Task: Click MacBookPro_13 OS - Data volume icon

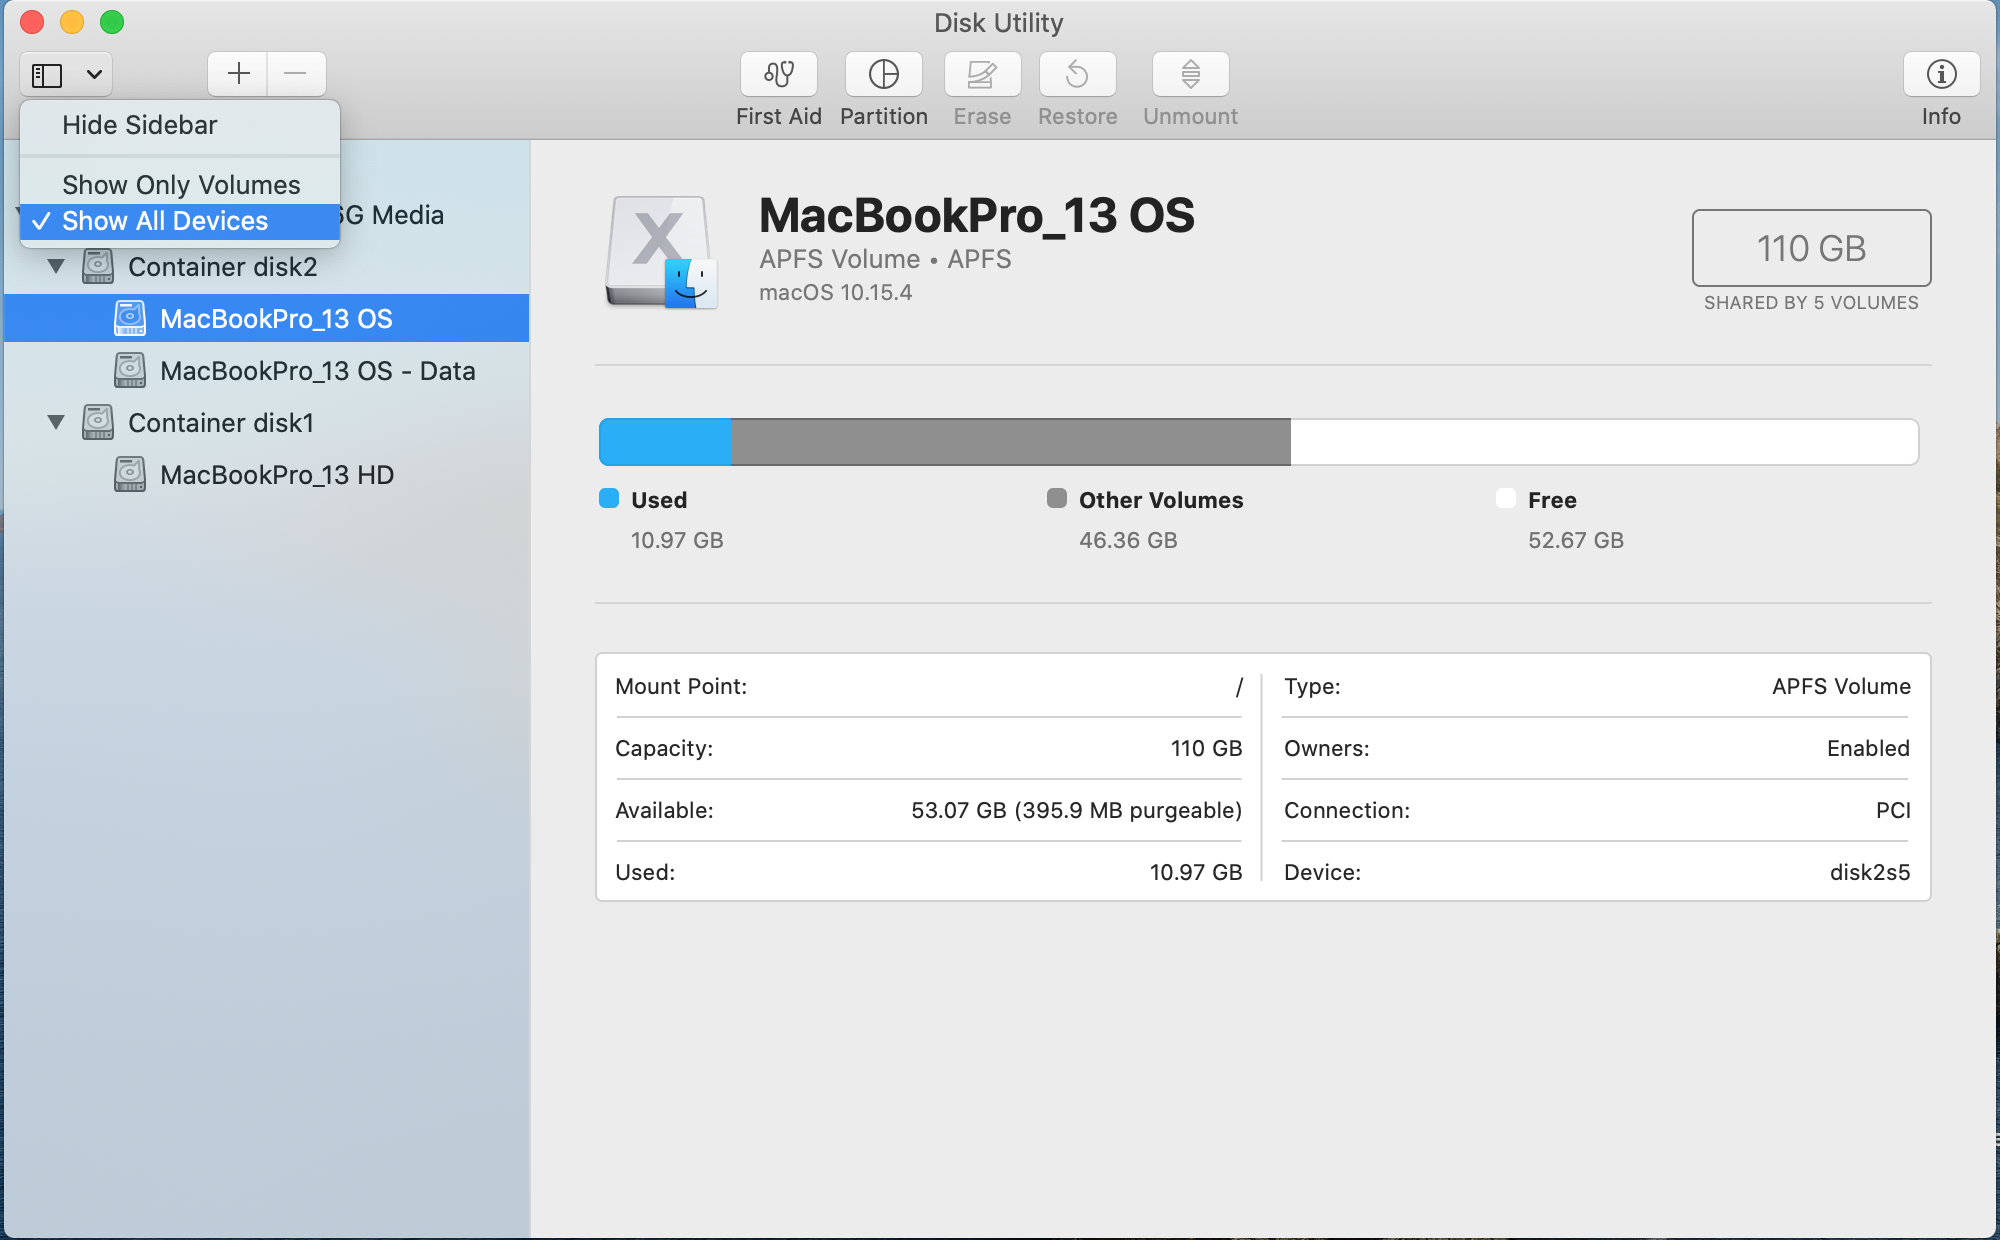Action: [130, 370]
